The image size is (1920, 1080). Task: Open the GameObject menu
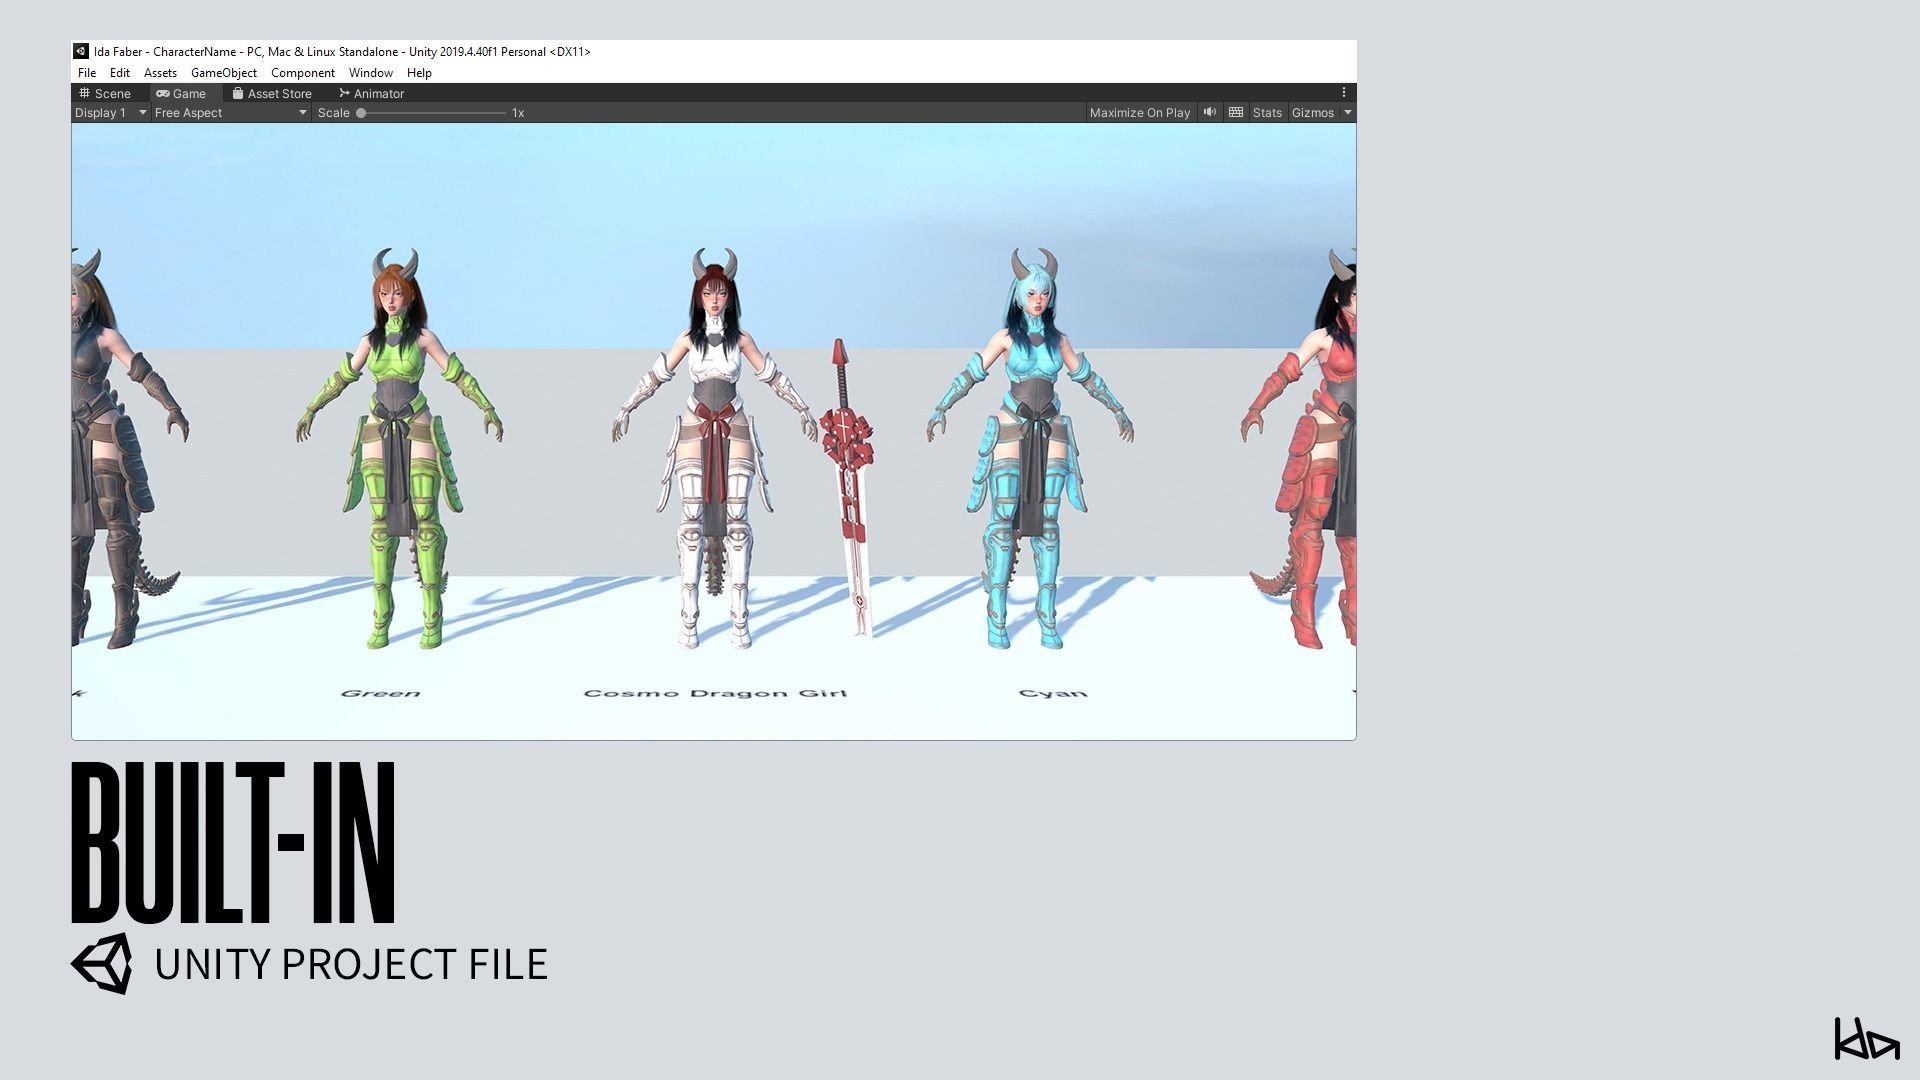point(223,72)
